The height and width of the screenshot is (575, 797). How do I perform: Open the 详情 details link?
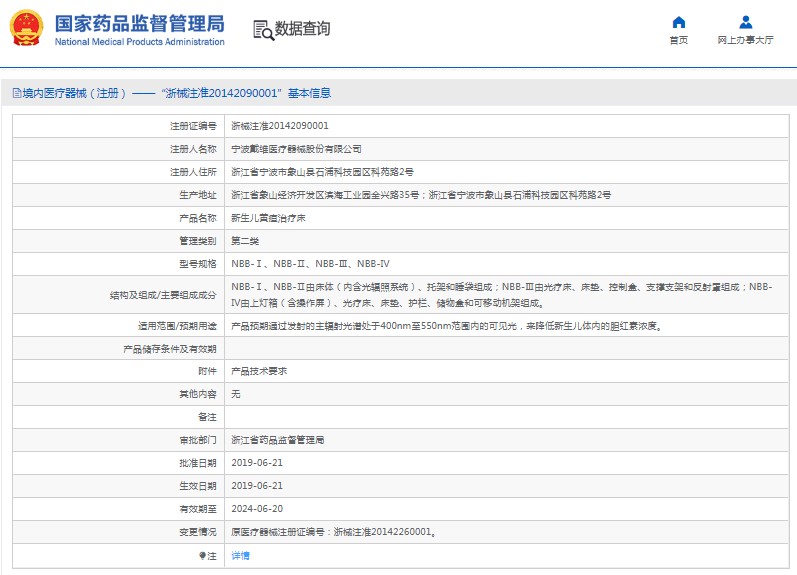240,556
